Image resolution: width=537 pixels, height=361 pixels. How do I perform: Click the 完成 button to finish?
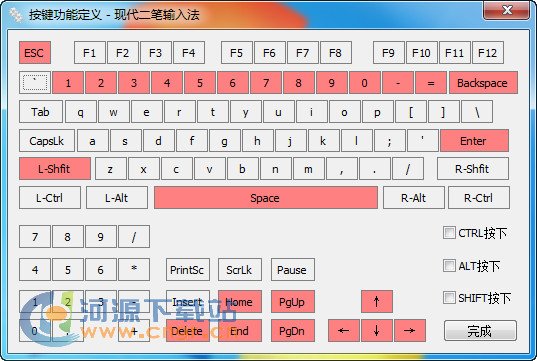click(480, 331)
